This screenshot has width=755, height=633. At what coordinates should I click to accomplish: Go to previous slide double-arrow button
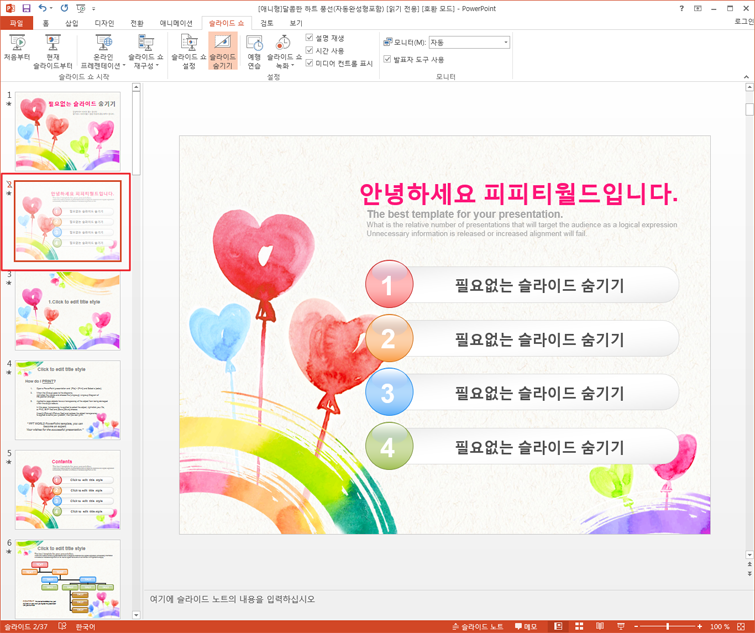tap(749, 564)
